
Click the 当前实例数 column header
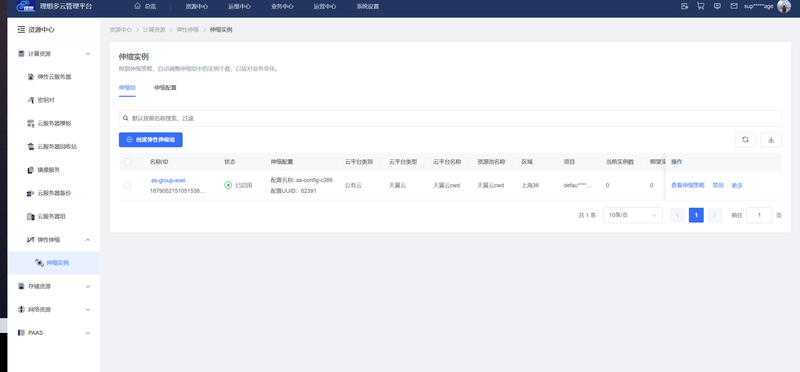(x=619, y=162)
